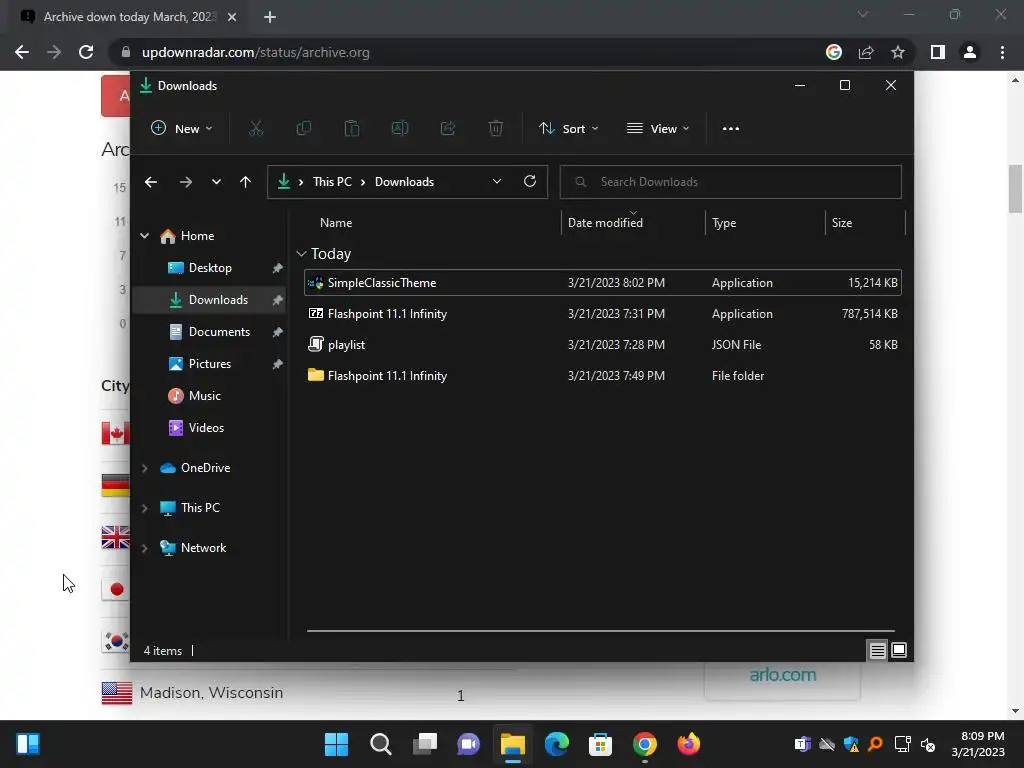Go back in File Explorer navigation
Image resolution: width=1024 pixels, height=768 pixels.
[151, 182]
